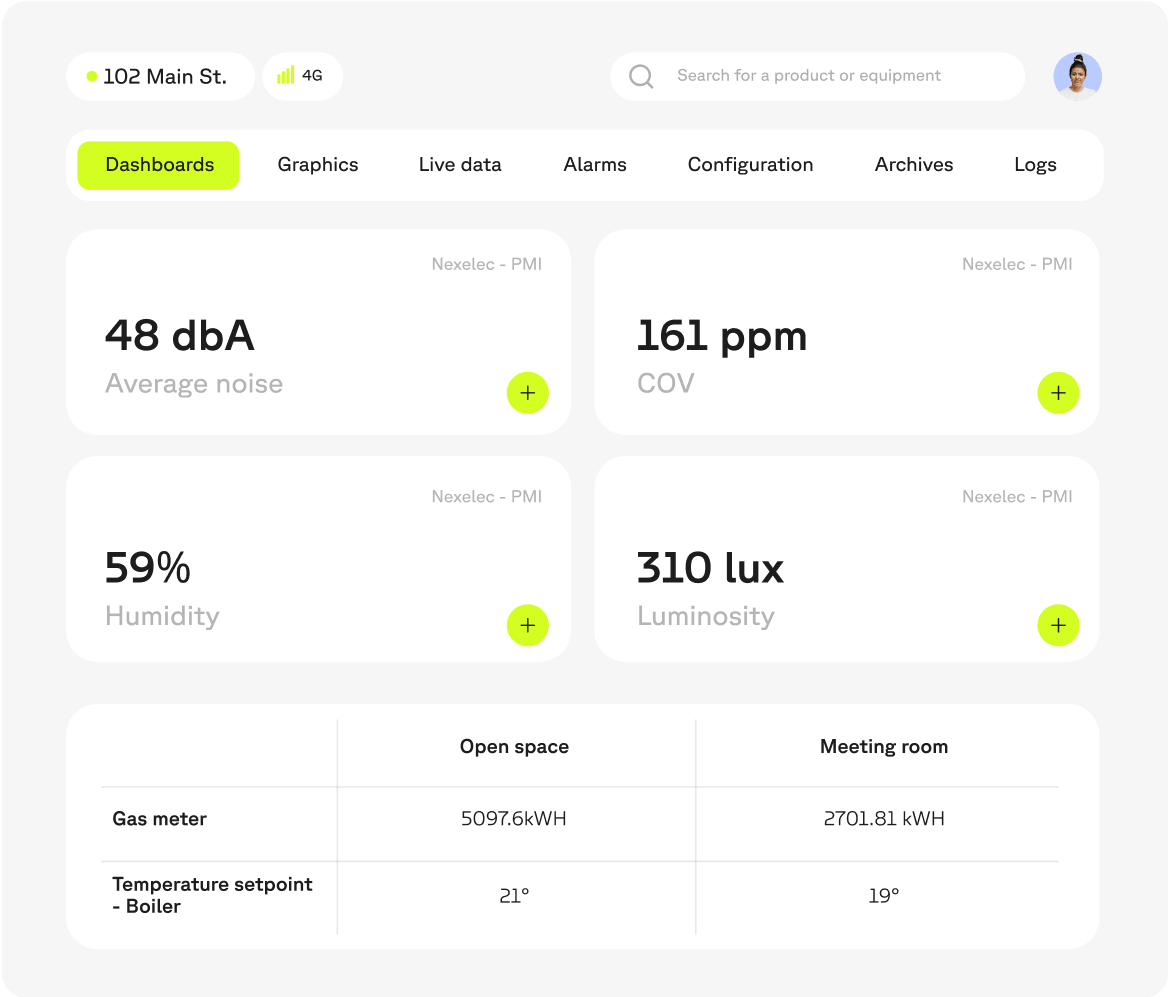Open the user profile avatar
Image resolution: width=1168 pixels, height=997 pixels.
[1077, 76]
